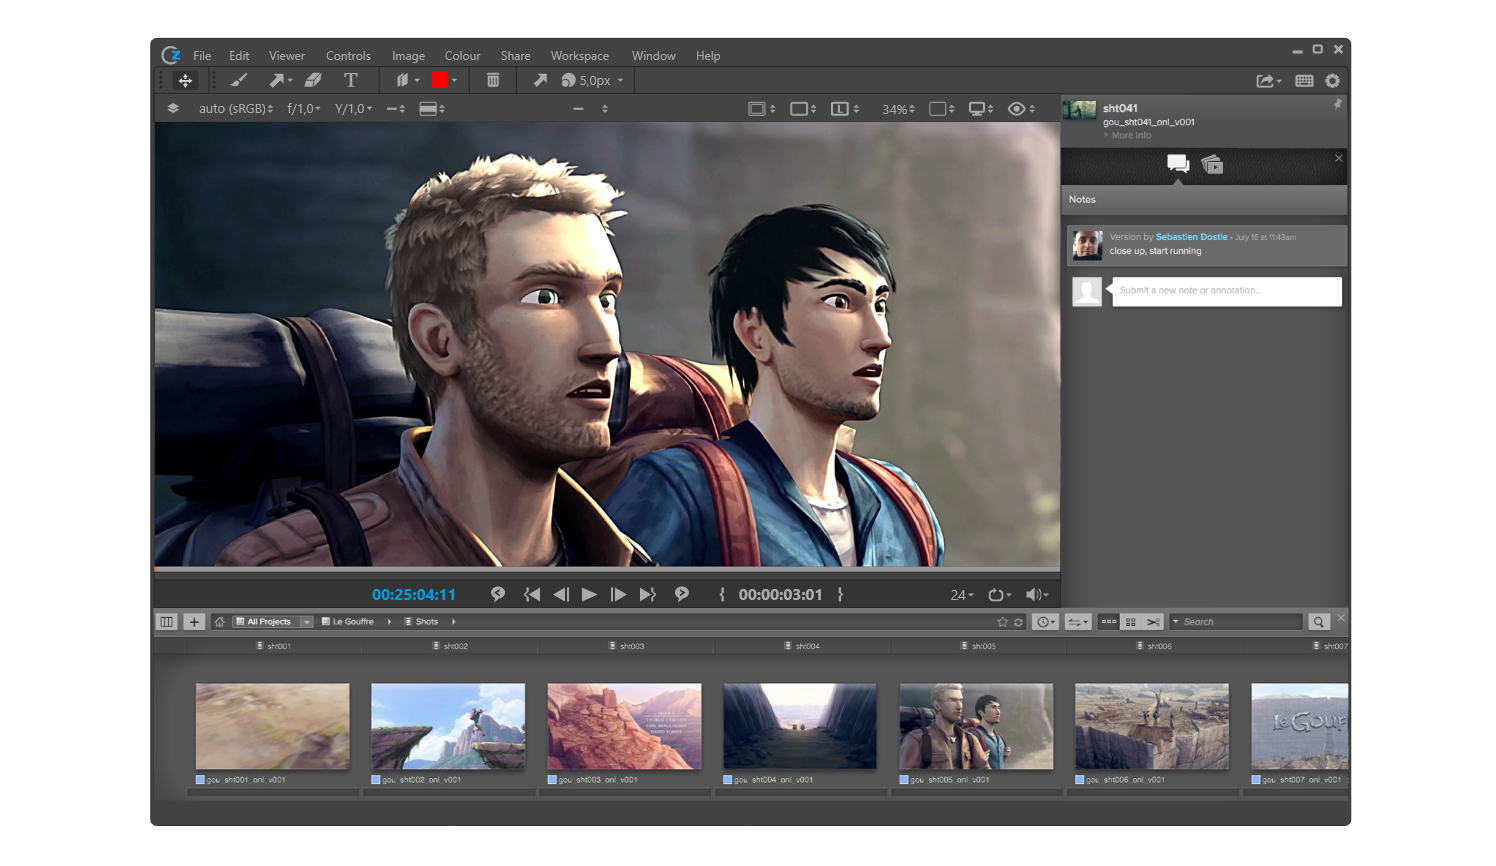Click the Shots breadcrumb
This screenshot has width=1496, height=866.
pyautogui.click(x=422, y=622)
